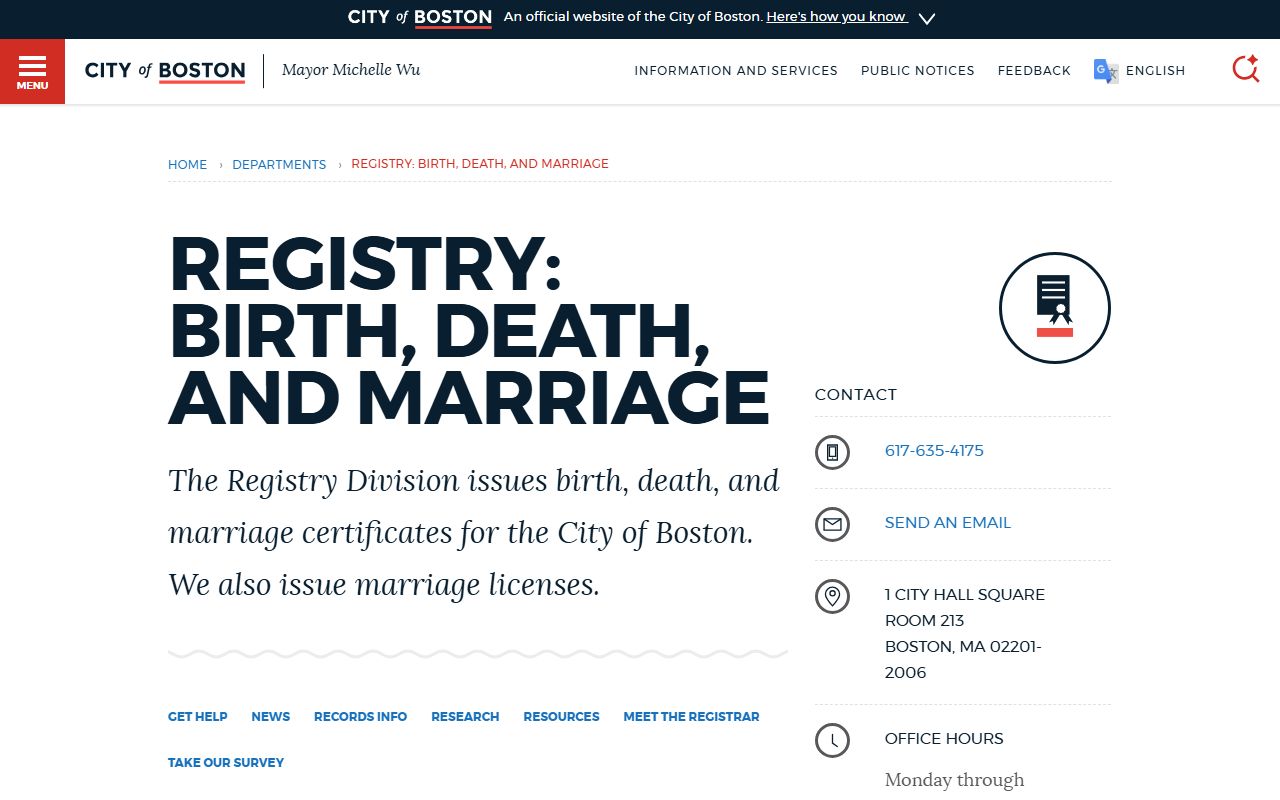This screenshot has width=1280, height=800.
Task: Jump to the News section
Action: [x=271, y=717]
